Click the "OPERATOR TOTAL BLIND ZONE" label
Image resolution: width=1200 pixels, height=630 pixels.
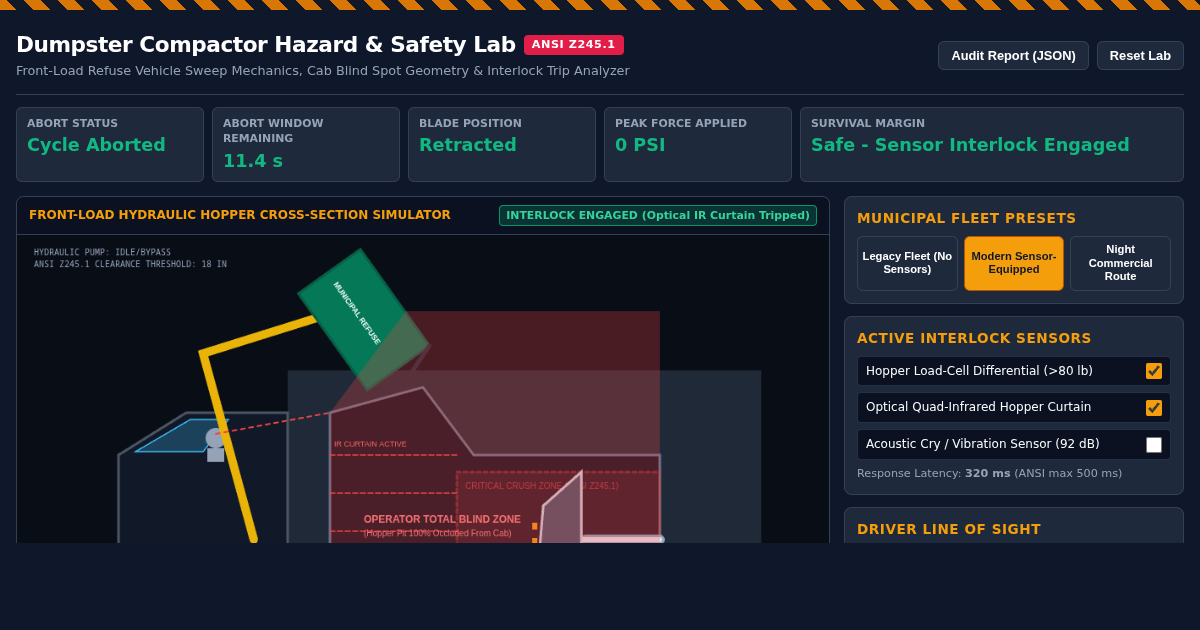[442, 519]
